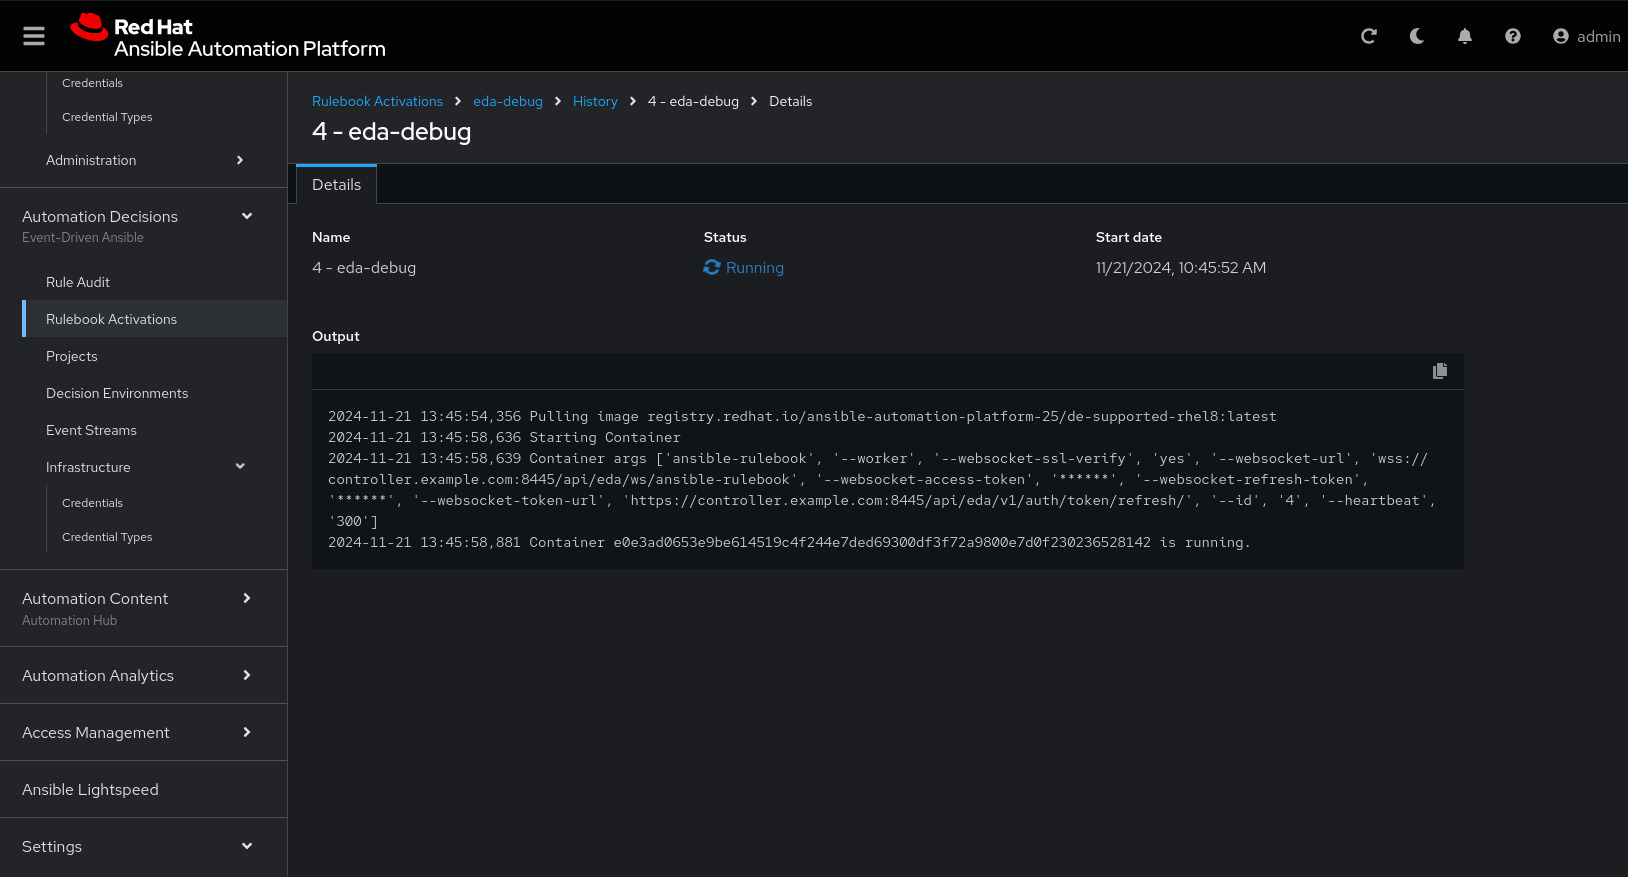Open Credential Types at top of sidebar

click(107, 117)
